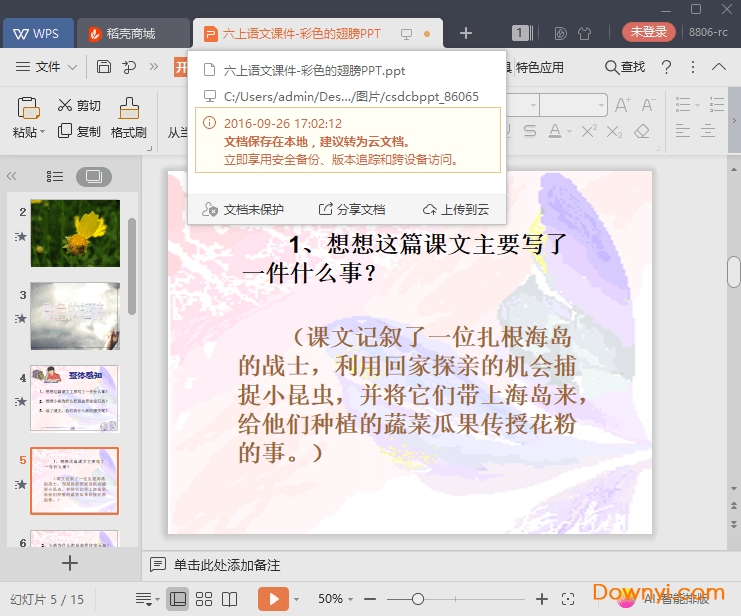The height and width of the screenshot is (616, 741).
Task: Toggle subscript formatting
Action: tap(614, 131)
